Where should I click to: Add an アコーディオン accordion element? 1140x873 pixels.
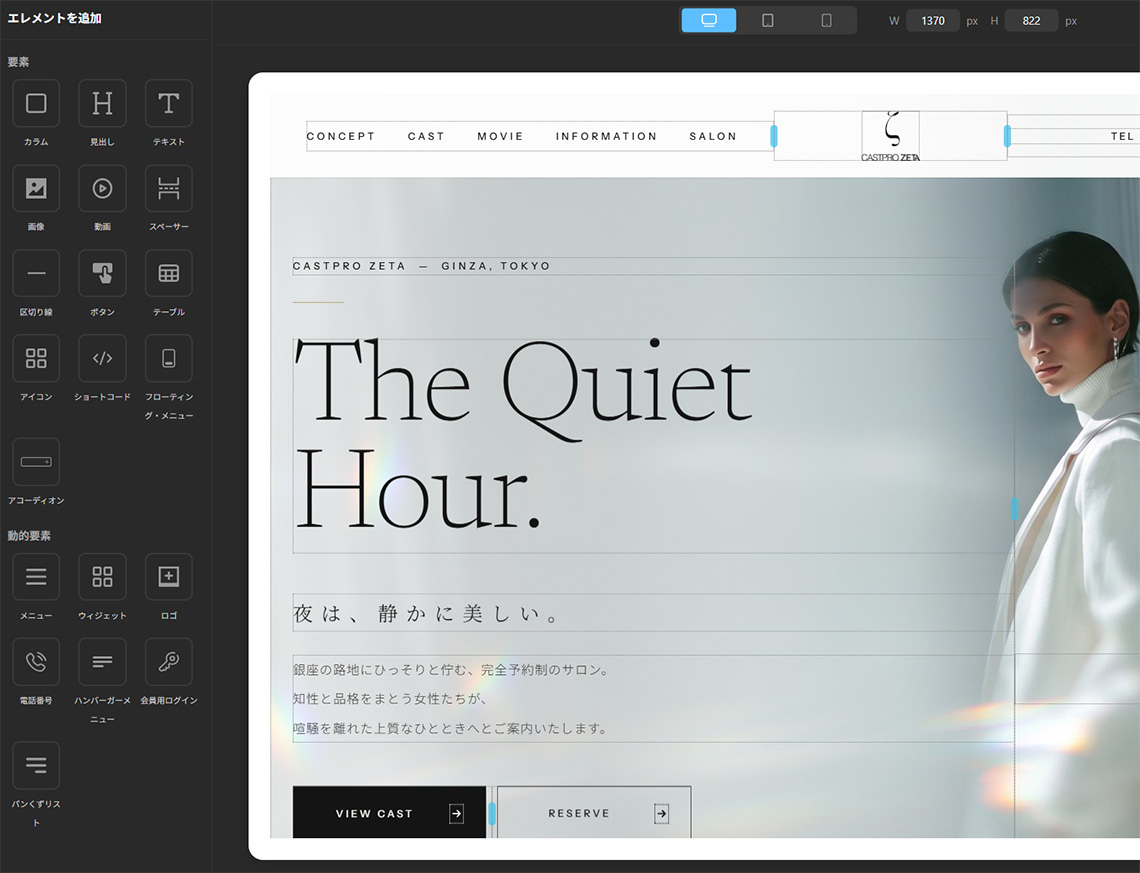[36, 462]
